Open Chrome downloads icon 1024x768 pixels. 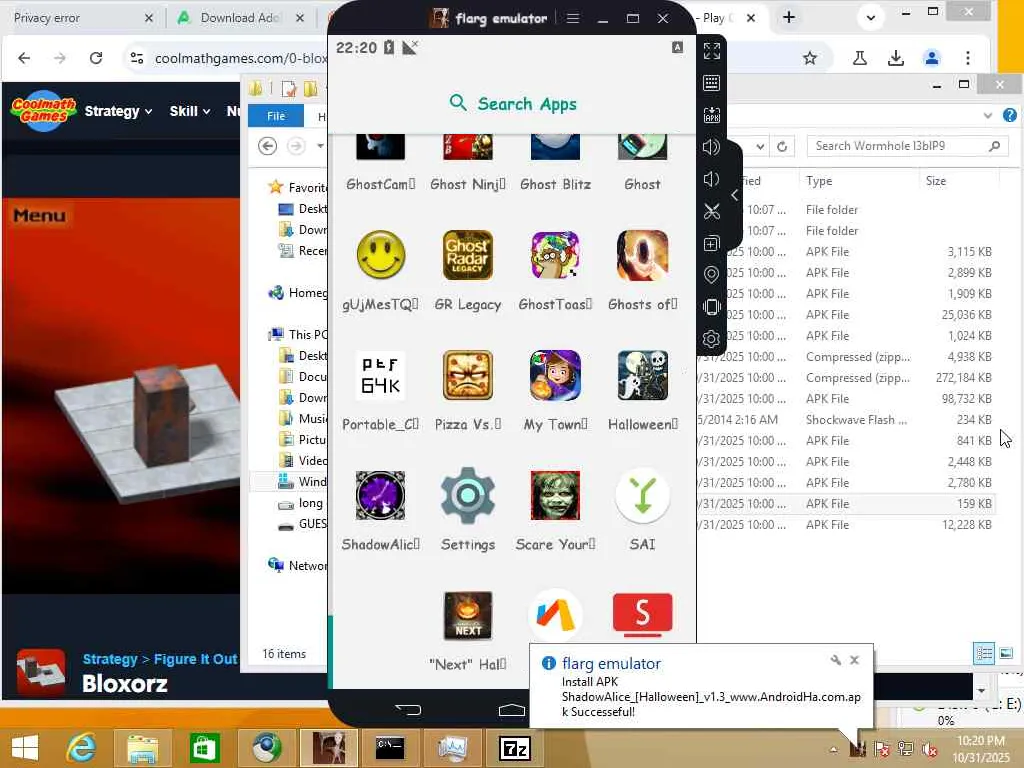(896, 58)
